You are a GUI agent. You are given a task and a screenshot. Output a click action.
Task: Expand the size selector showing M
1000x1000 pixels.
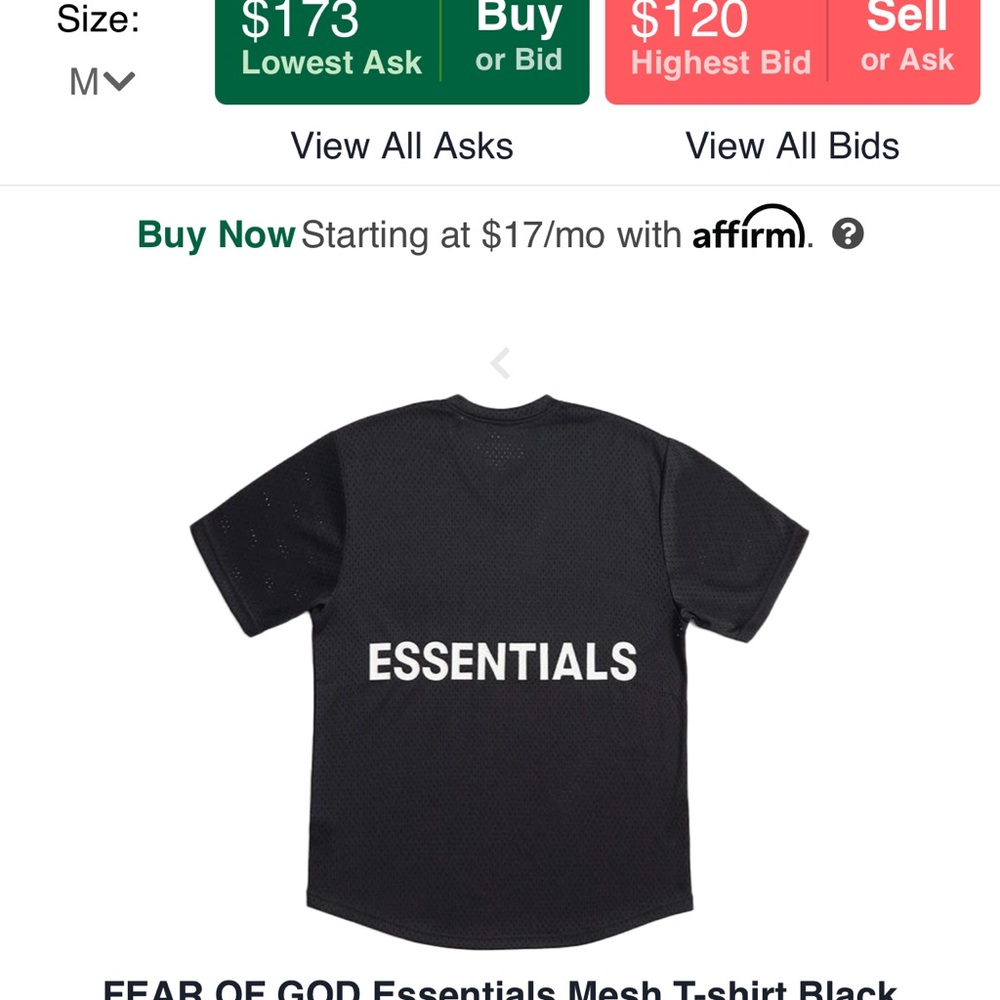(100, 80)
